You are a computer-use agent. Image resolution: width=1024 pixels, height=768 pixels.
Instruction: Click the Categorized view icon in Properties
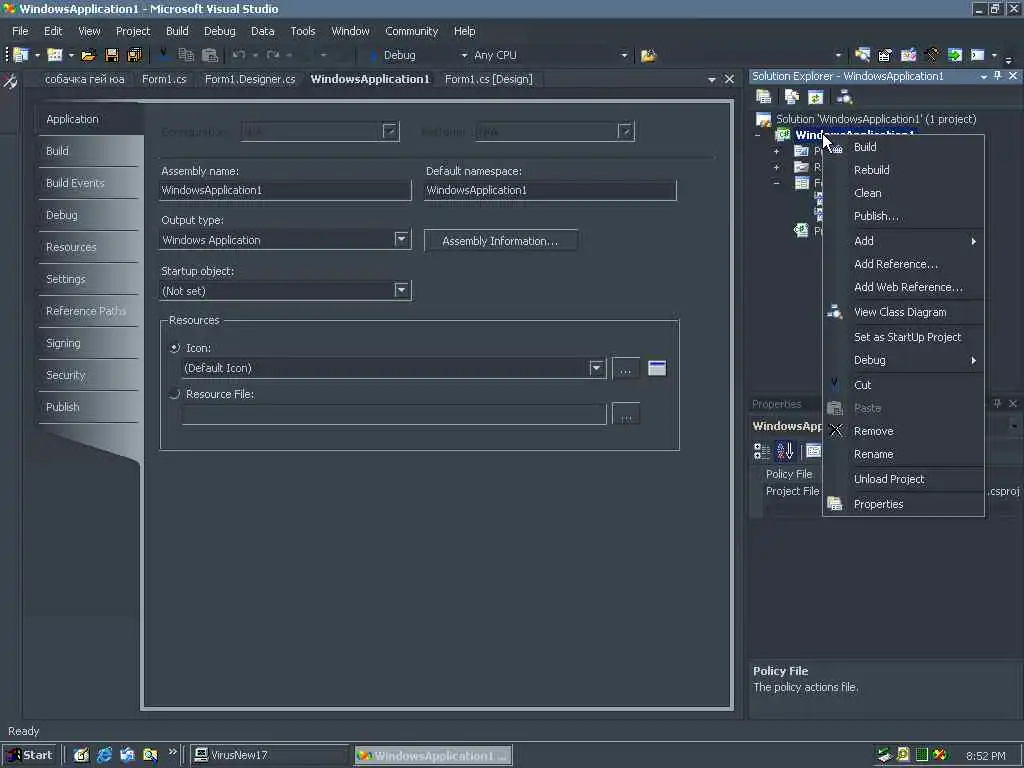click(x=762, y=451)
